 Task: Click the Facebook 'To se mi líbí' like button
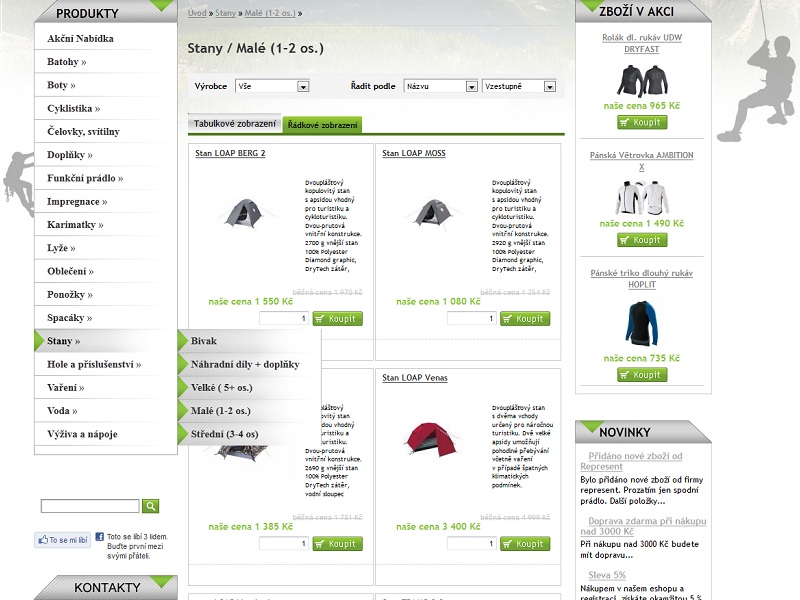point(62,540)
